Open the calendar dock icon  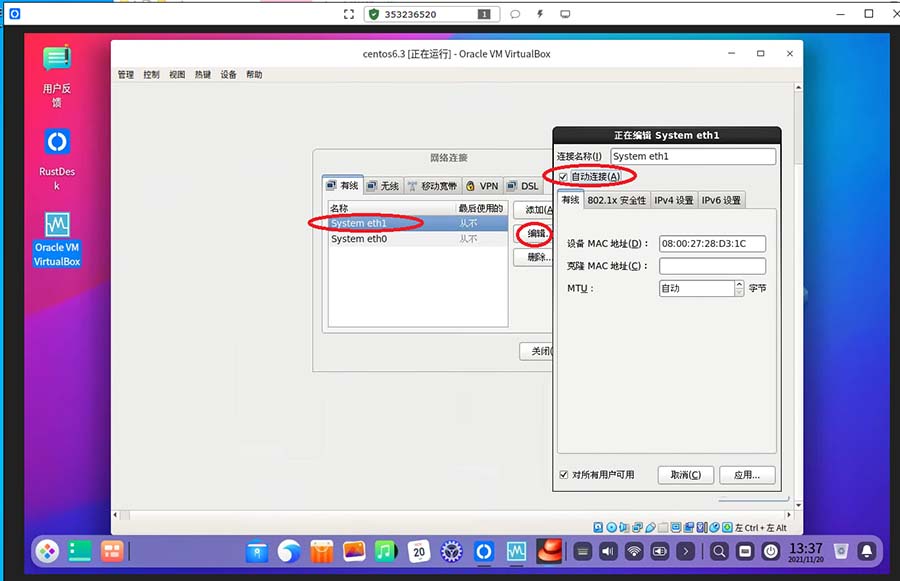(x=419, y=552)
